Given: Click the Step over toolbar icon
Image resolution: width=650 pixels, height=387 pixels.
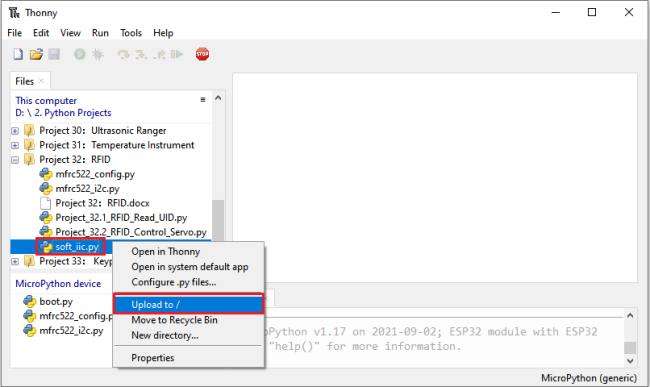Looking at the screenshot, I should [x=124, y=54].
